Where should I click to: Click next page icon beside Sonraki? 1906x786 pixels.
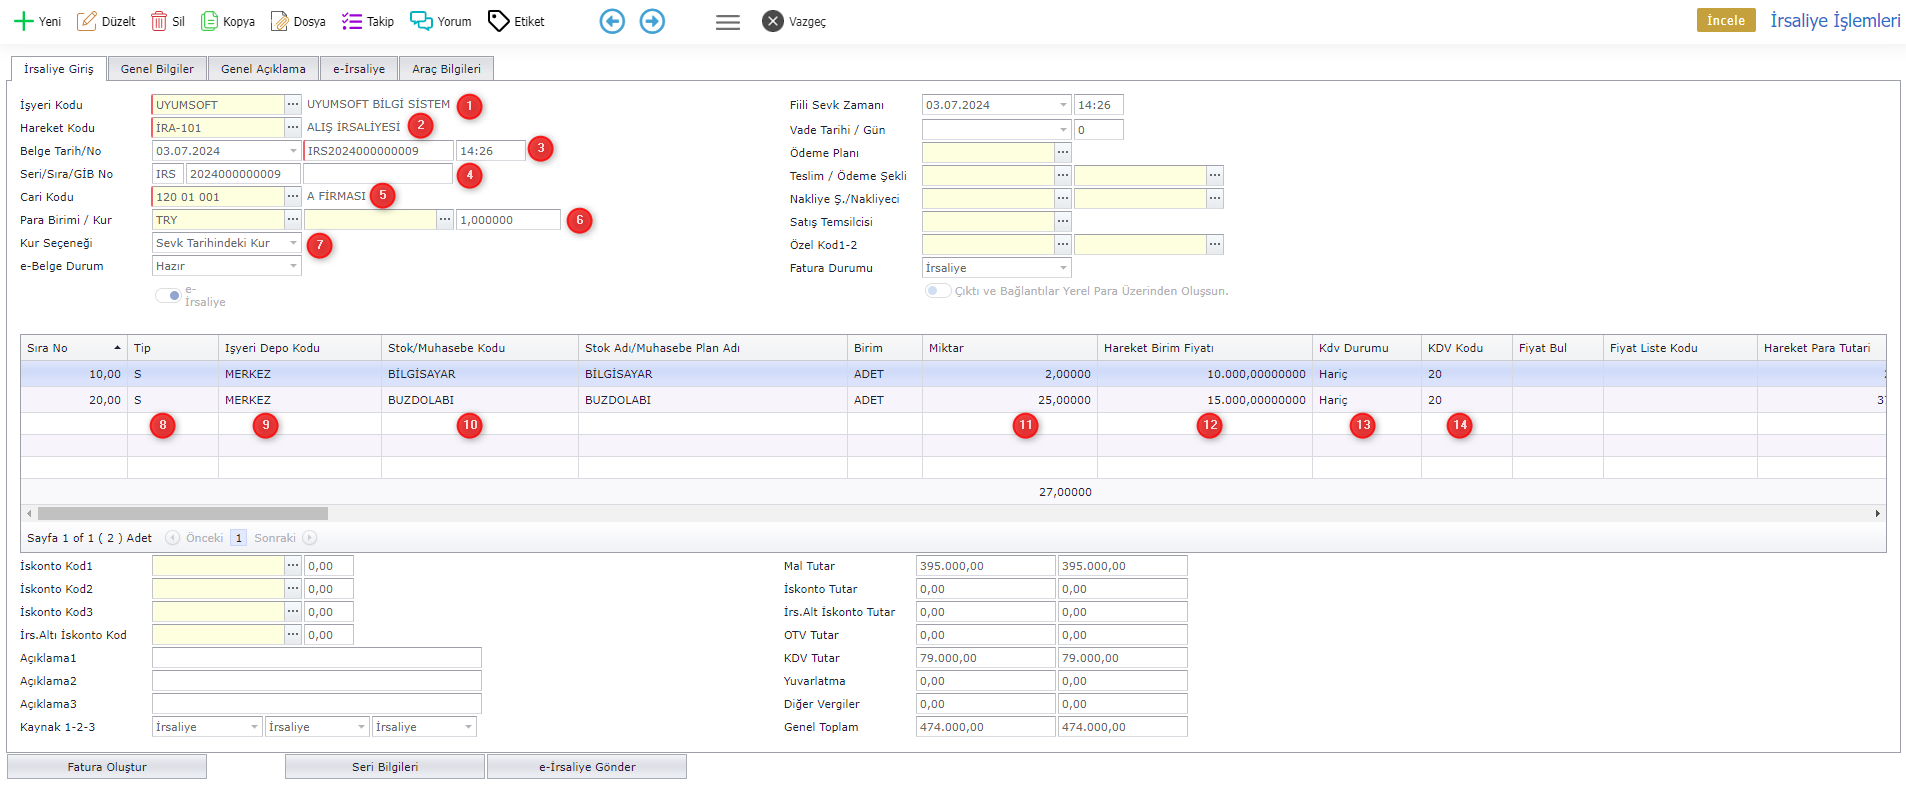[310, 538]
